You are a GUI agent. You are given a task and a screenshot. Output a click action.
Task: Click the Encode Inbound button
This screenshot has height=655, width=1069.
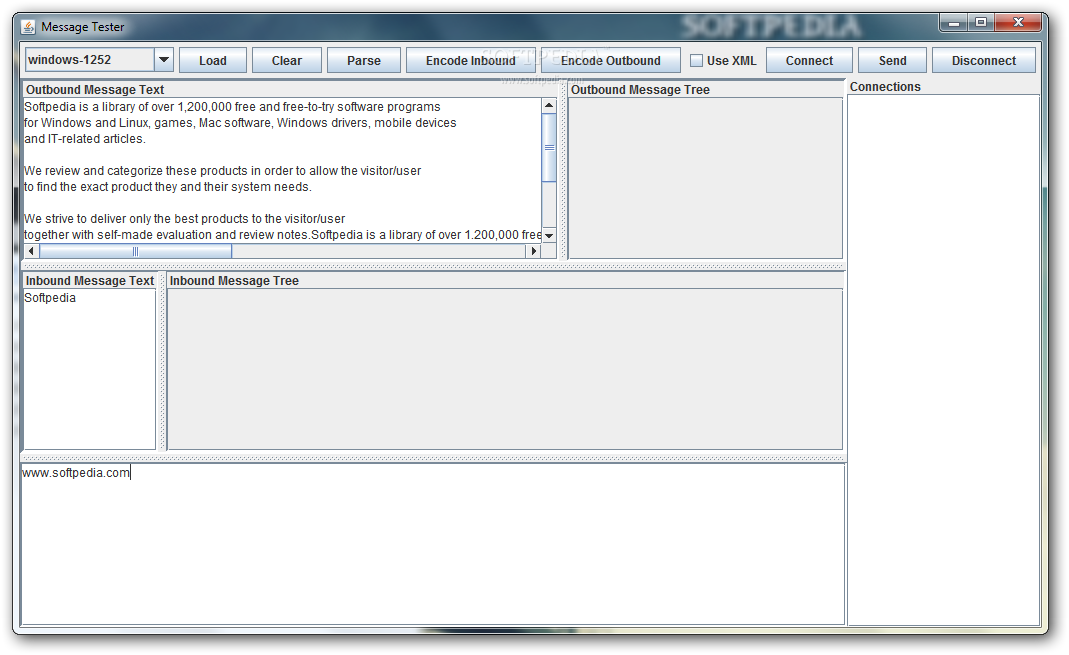tap(470, 61)
